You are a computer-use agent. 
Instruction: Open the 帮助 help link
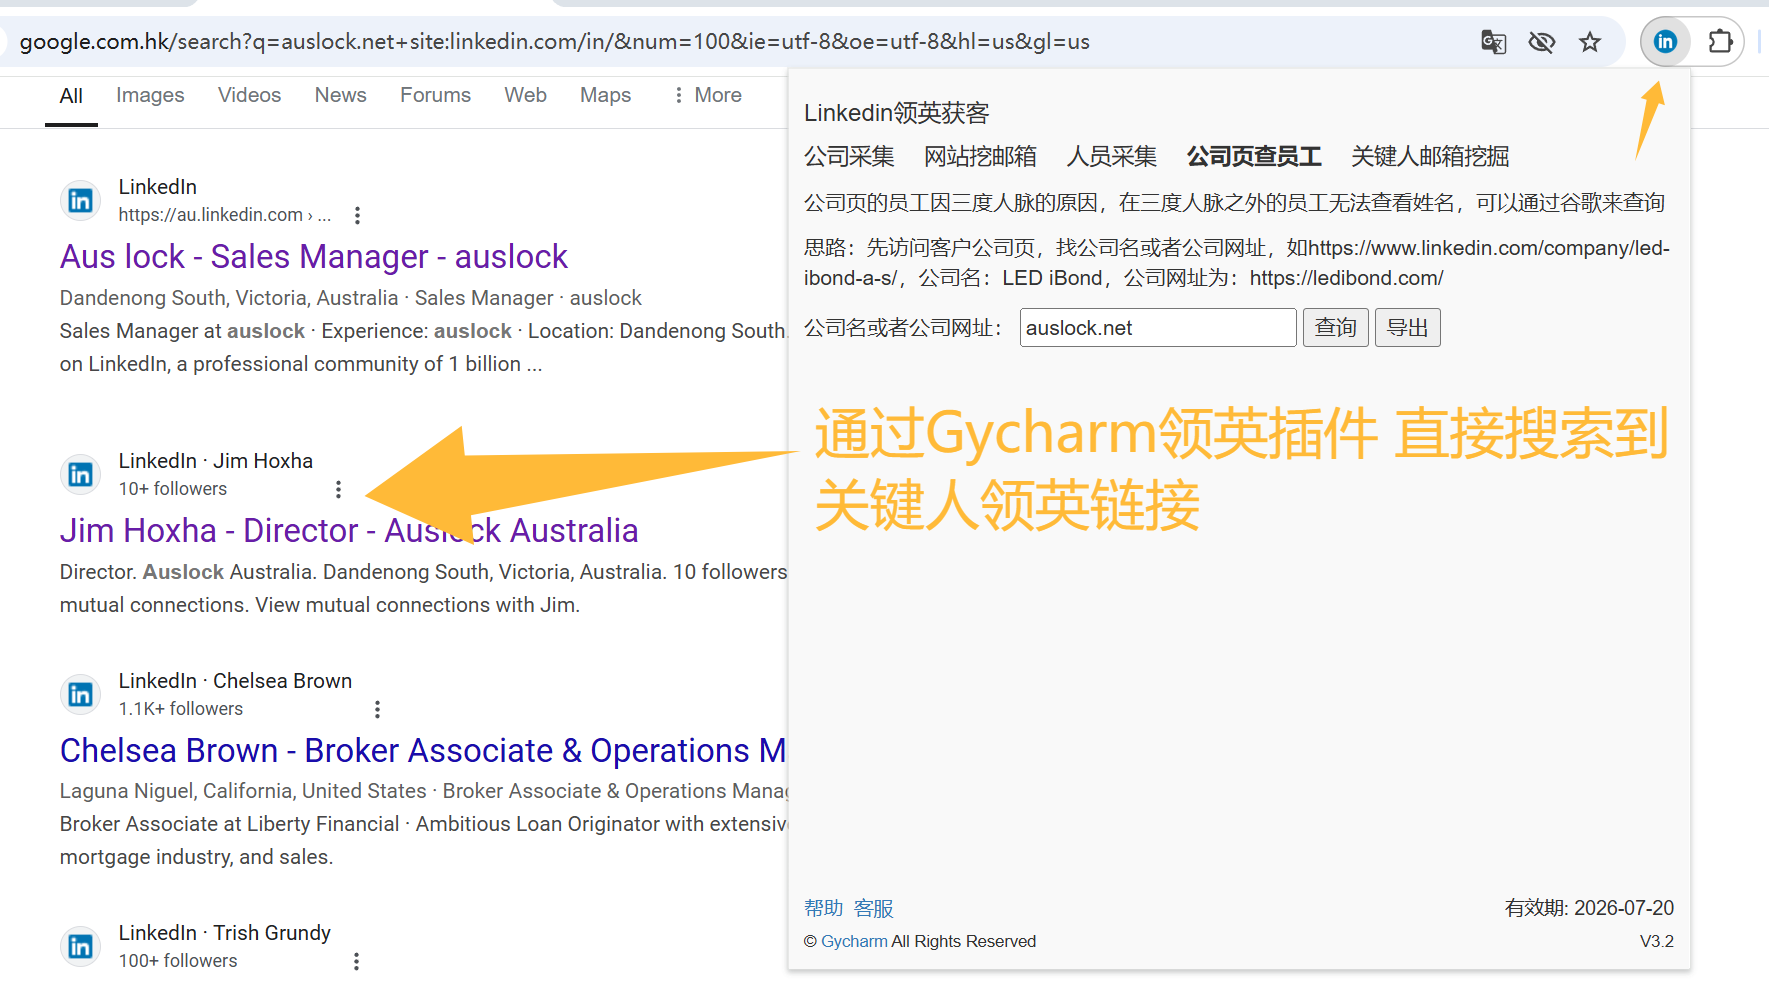tap(824, 908)
